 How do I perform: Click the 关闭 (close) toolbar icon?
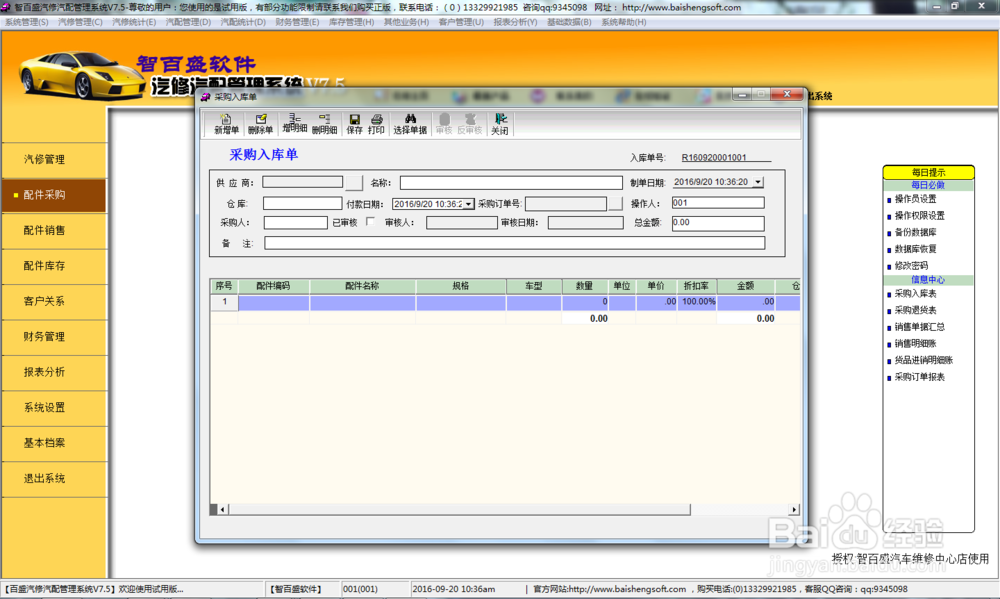500,124
